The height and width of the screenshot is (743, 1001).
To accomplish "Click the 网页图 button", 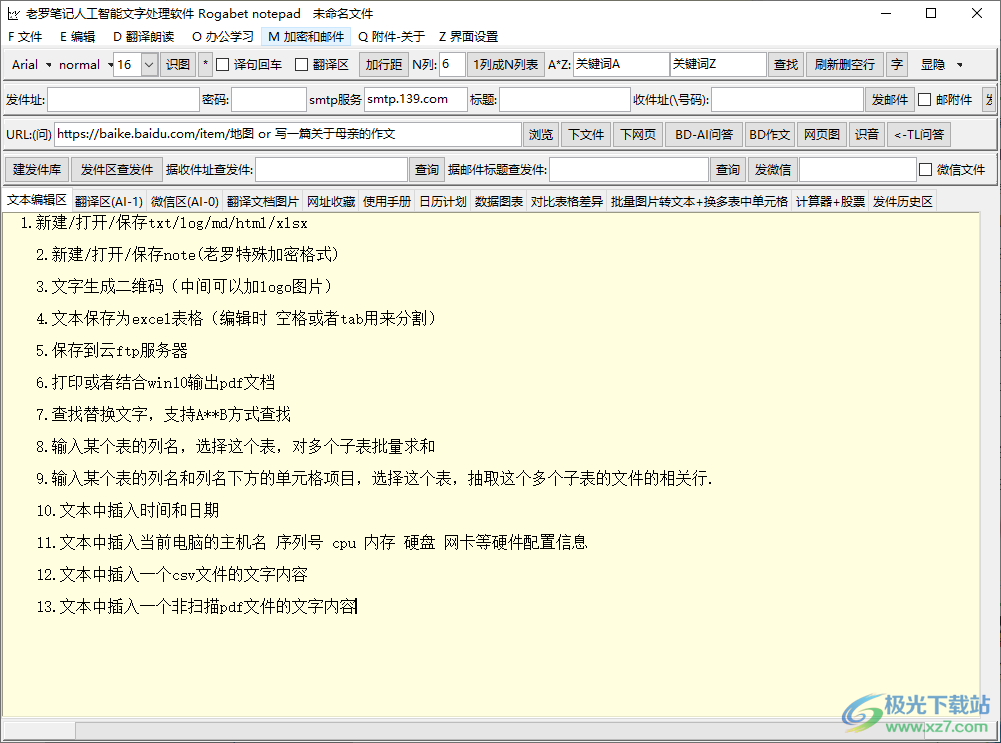I will coord(822,134).
